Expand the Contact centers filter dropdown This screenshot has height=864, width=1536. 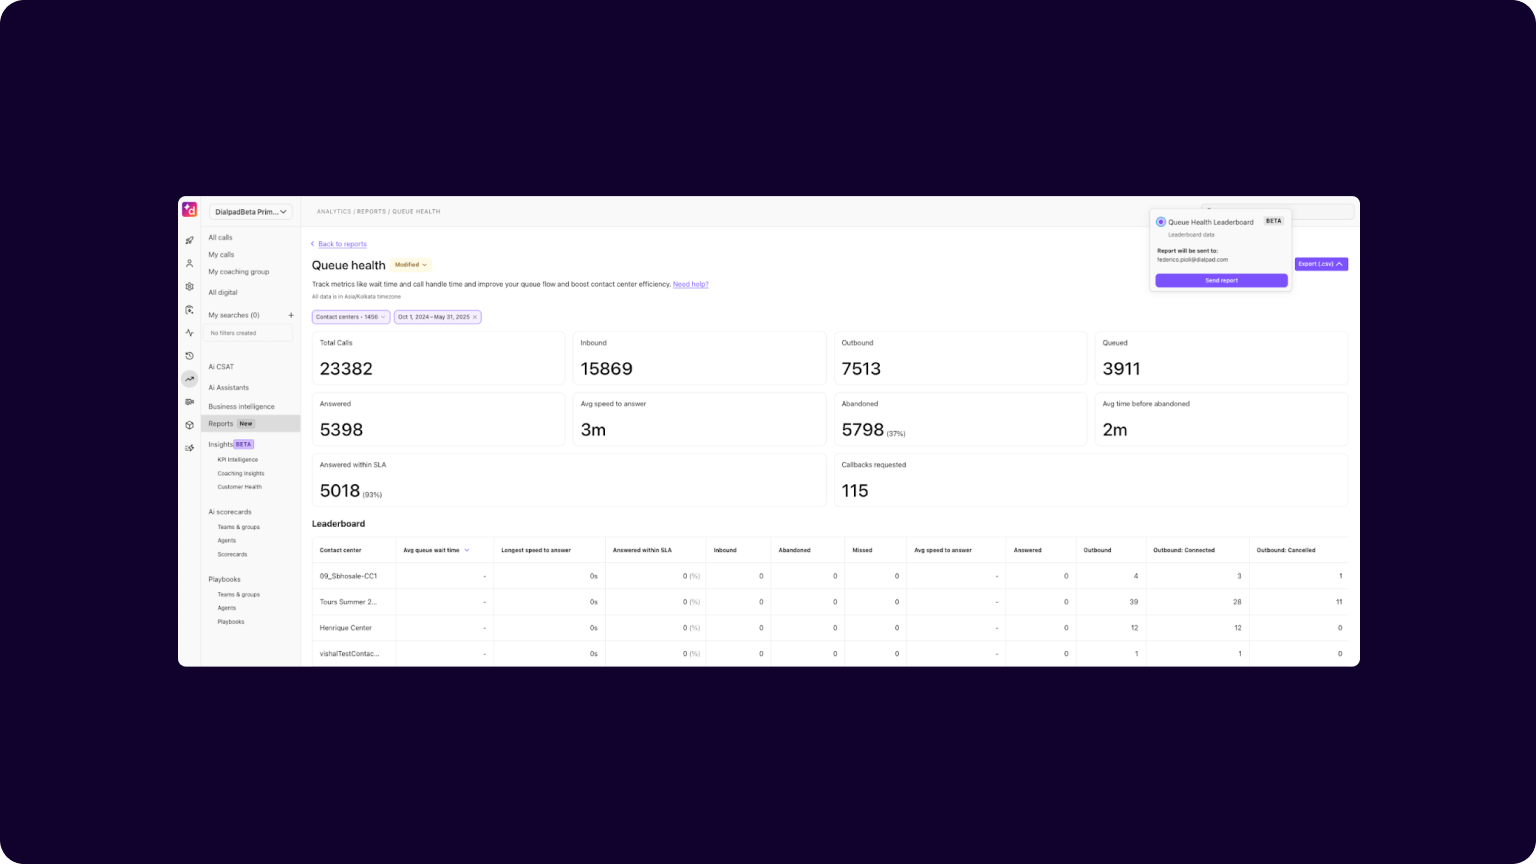350,317
